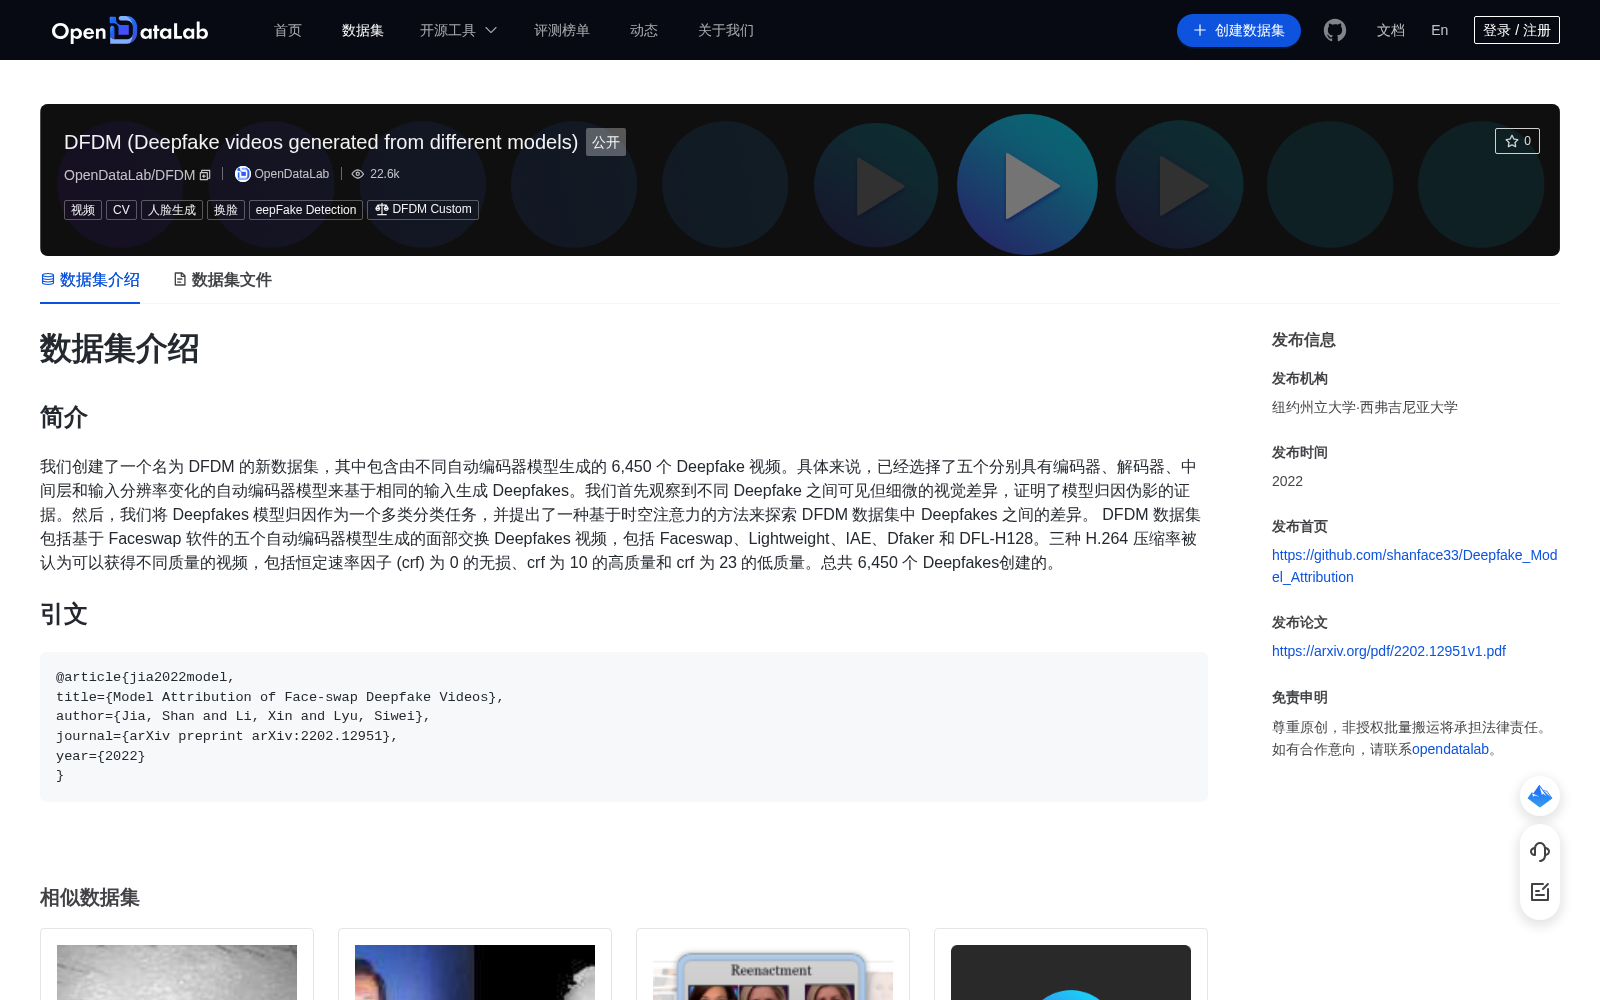Viewport: 1600px width, 1000px height.
Task: Open the Reenactment similar dataset thumbnail
Action: [x=773, y=972]
